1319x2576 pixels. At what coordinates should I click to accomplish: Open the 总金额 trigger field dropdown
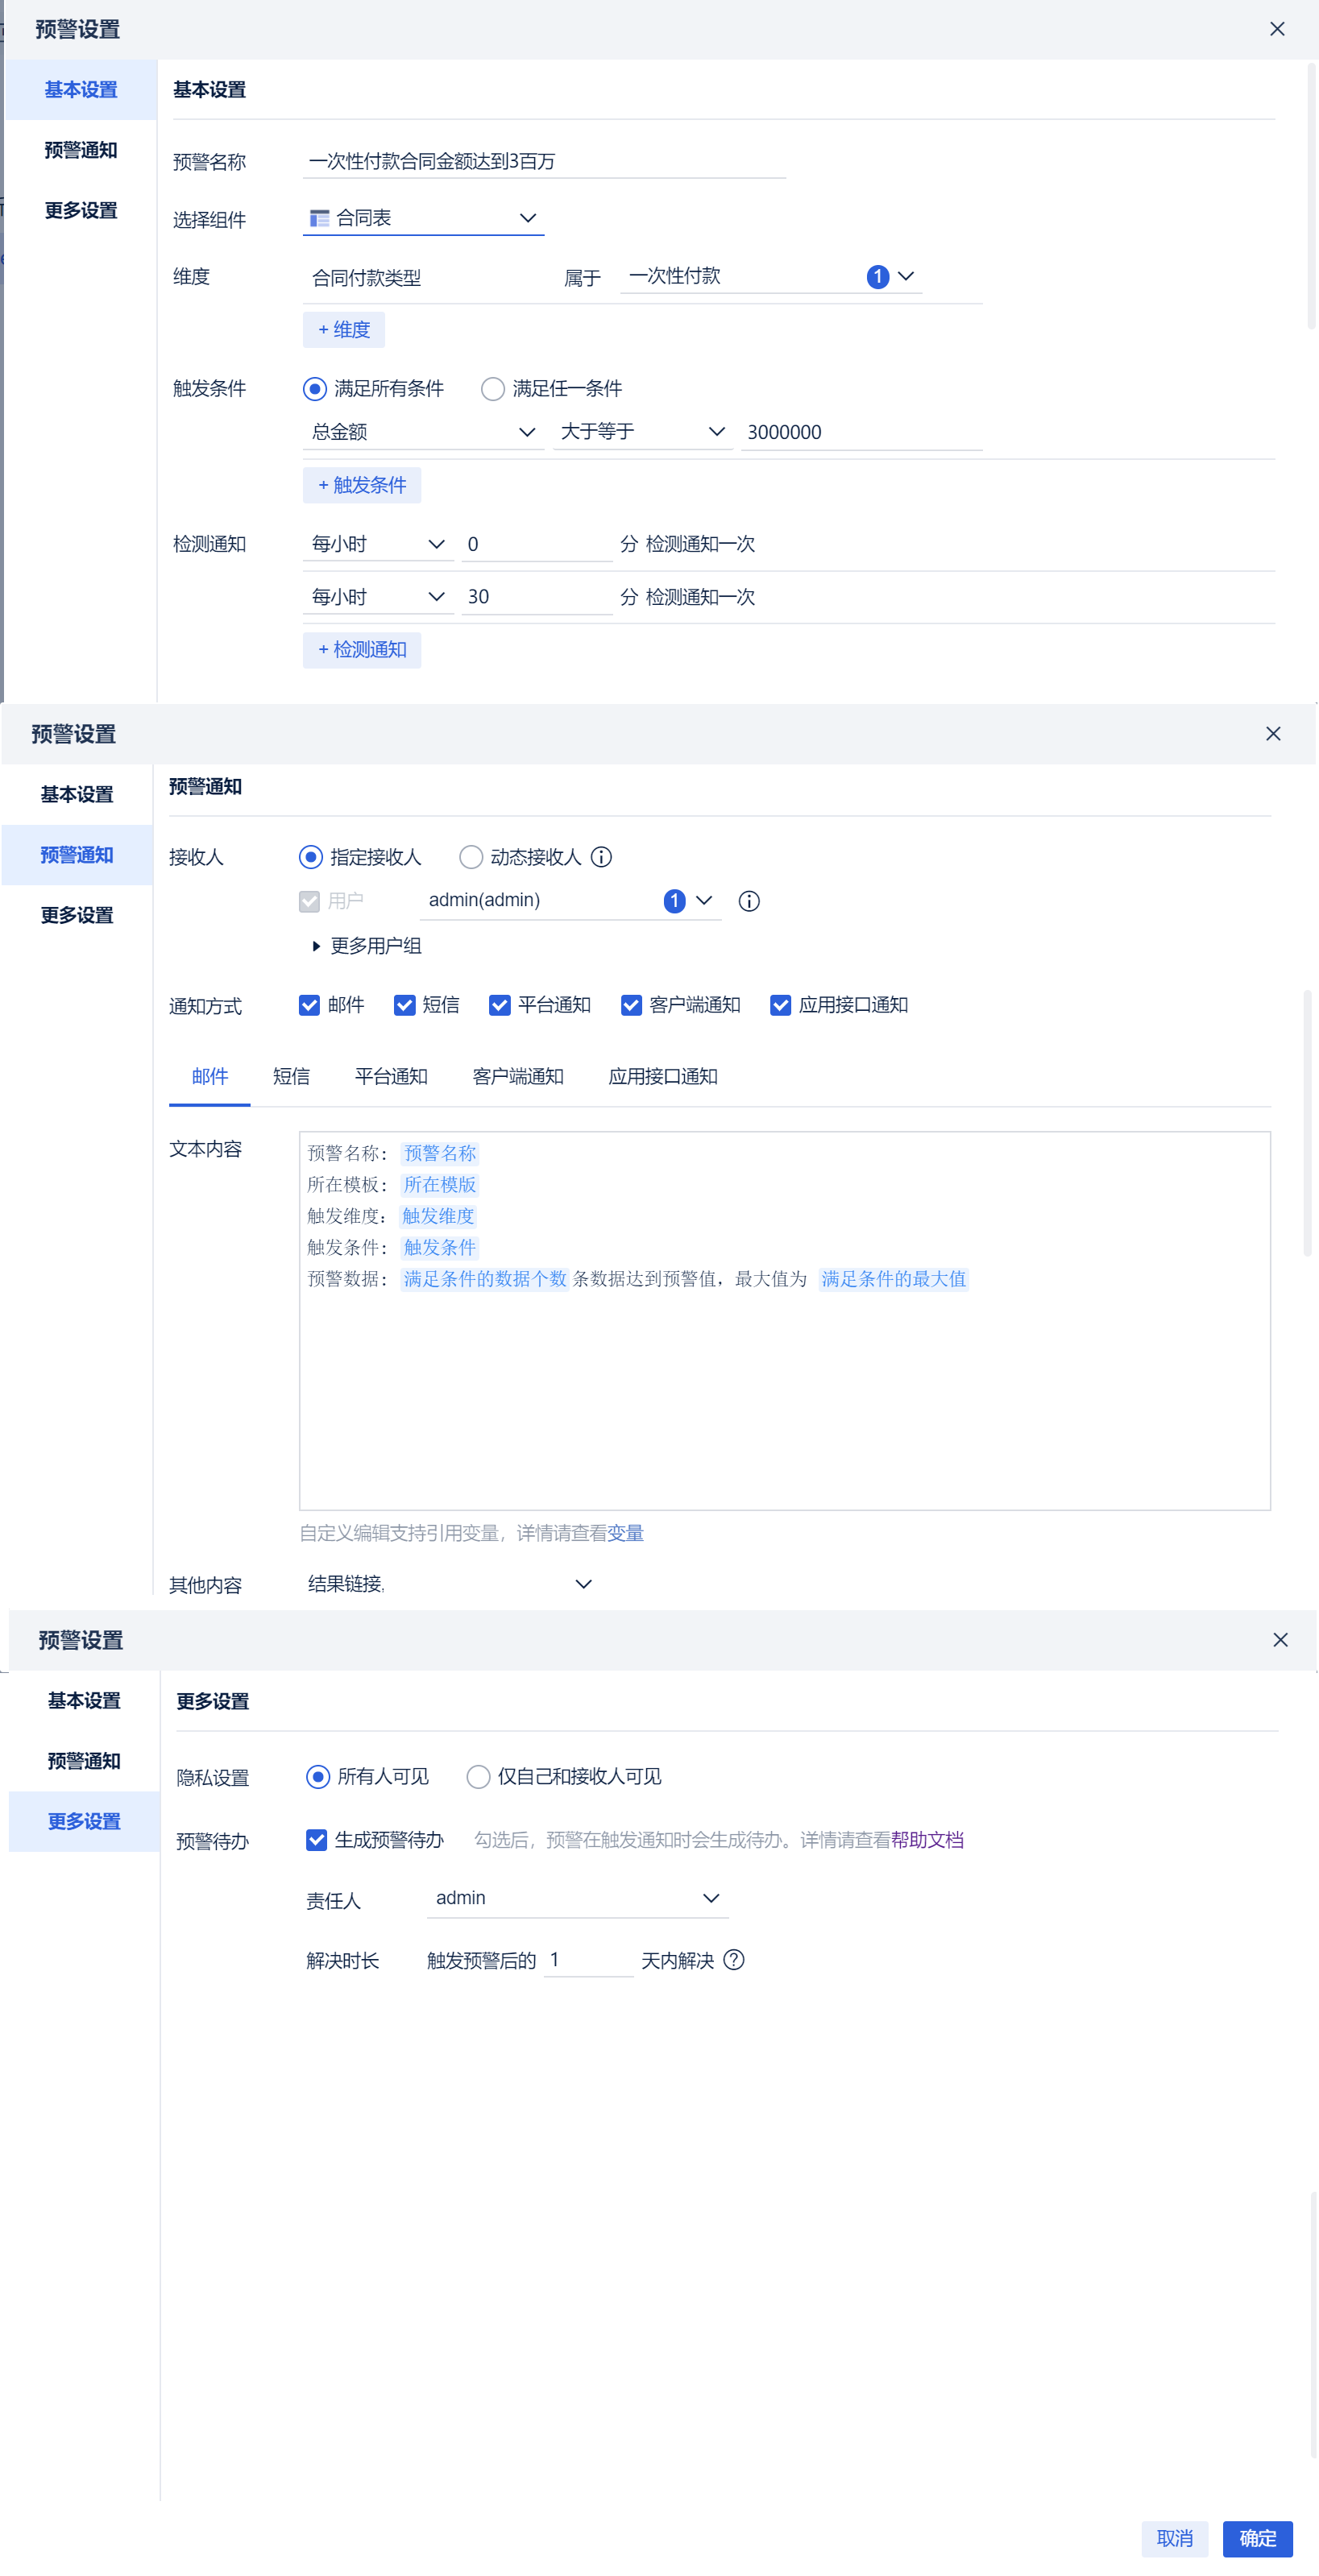(424, 432)
